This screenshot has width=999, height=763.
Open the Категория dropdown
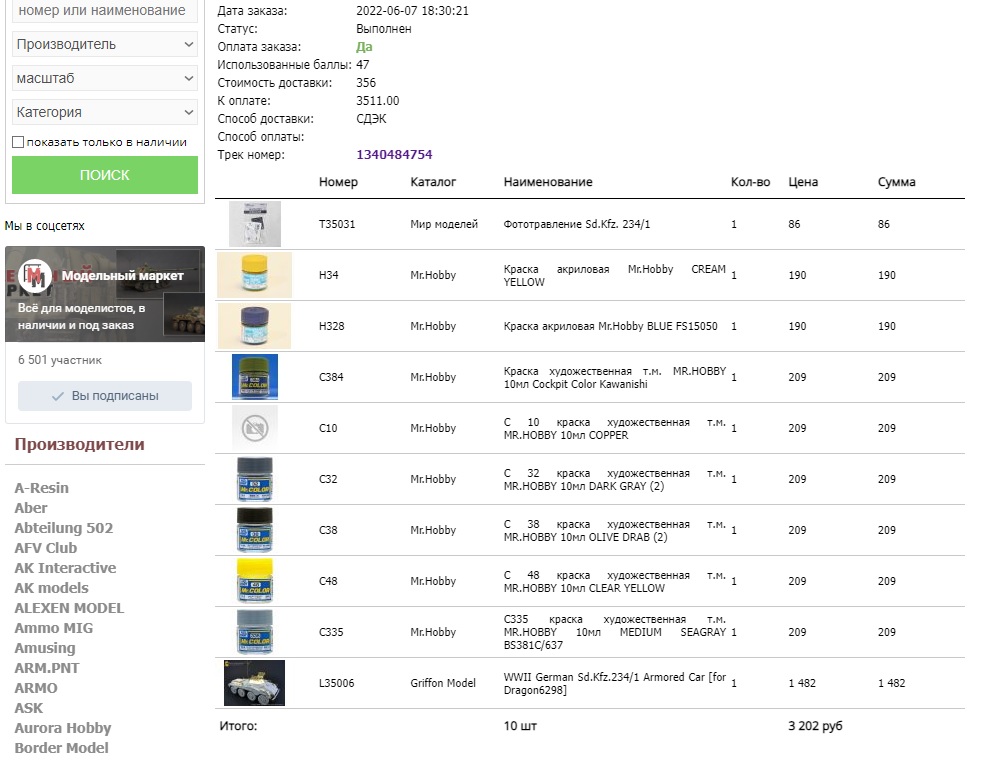point(104,112)
